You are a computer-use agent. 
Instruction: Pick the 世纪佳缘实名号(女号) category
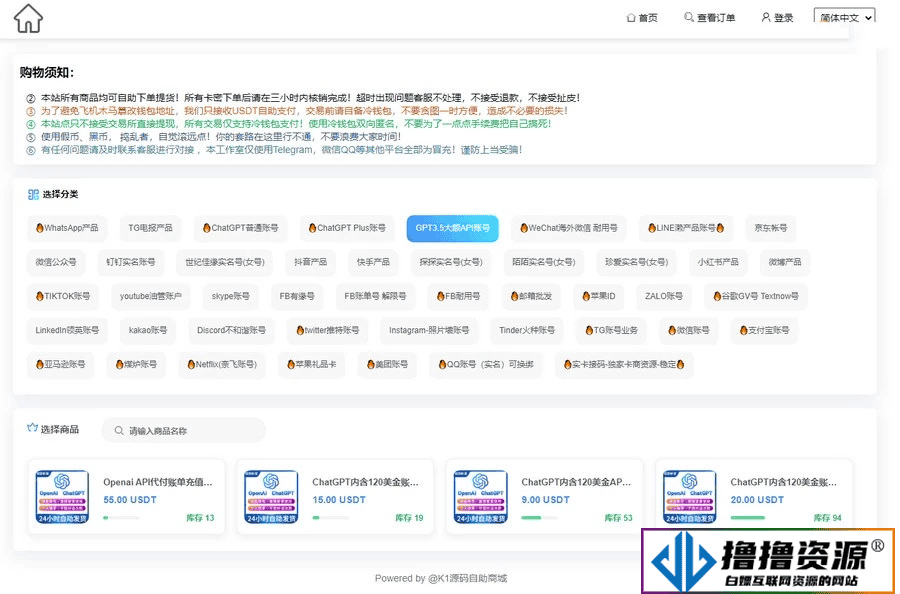pos(224,262)
